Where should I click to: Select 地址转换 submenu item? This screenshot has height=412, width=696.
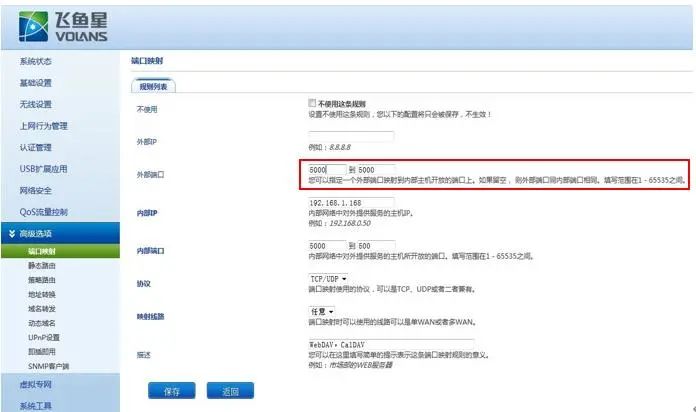click(42, 294)
